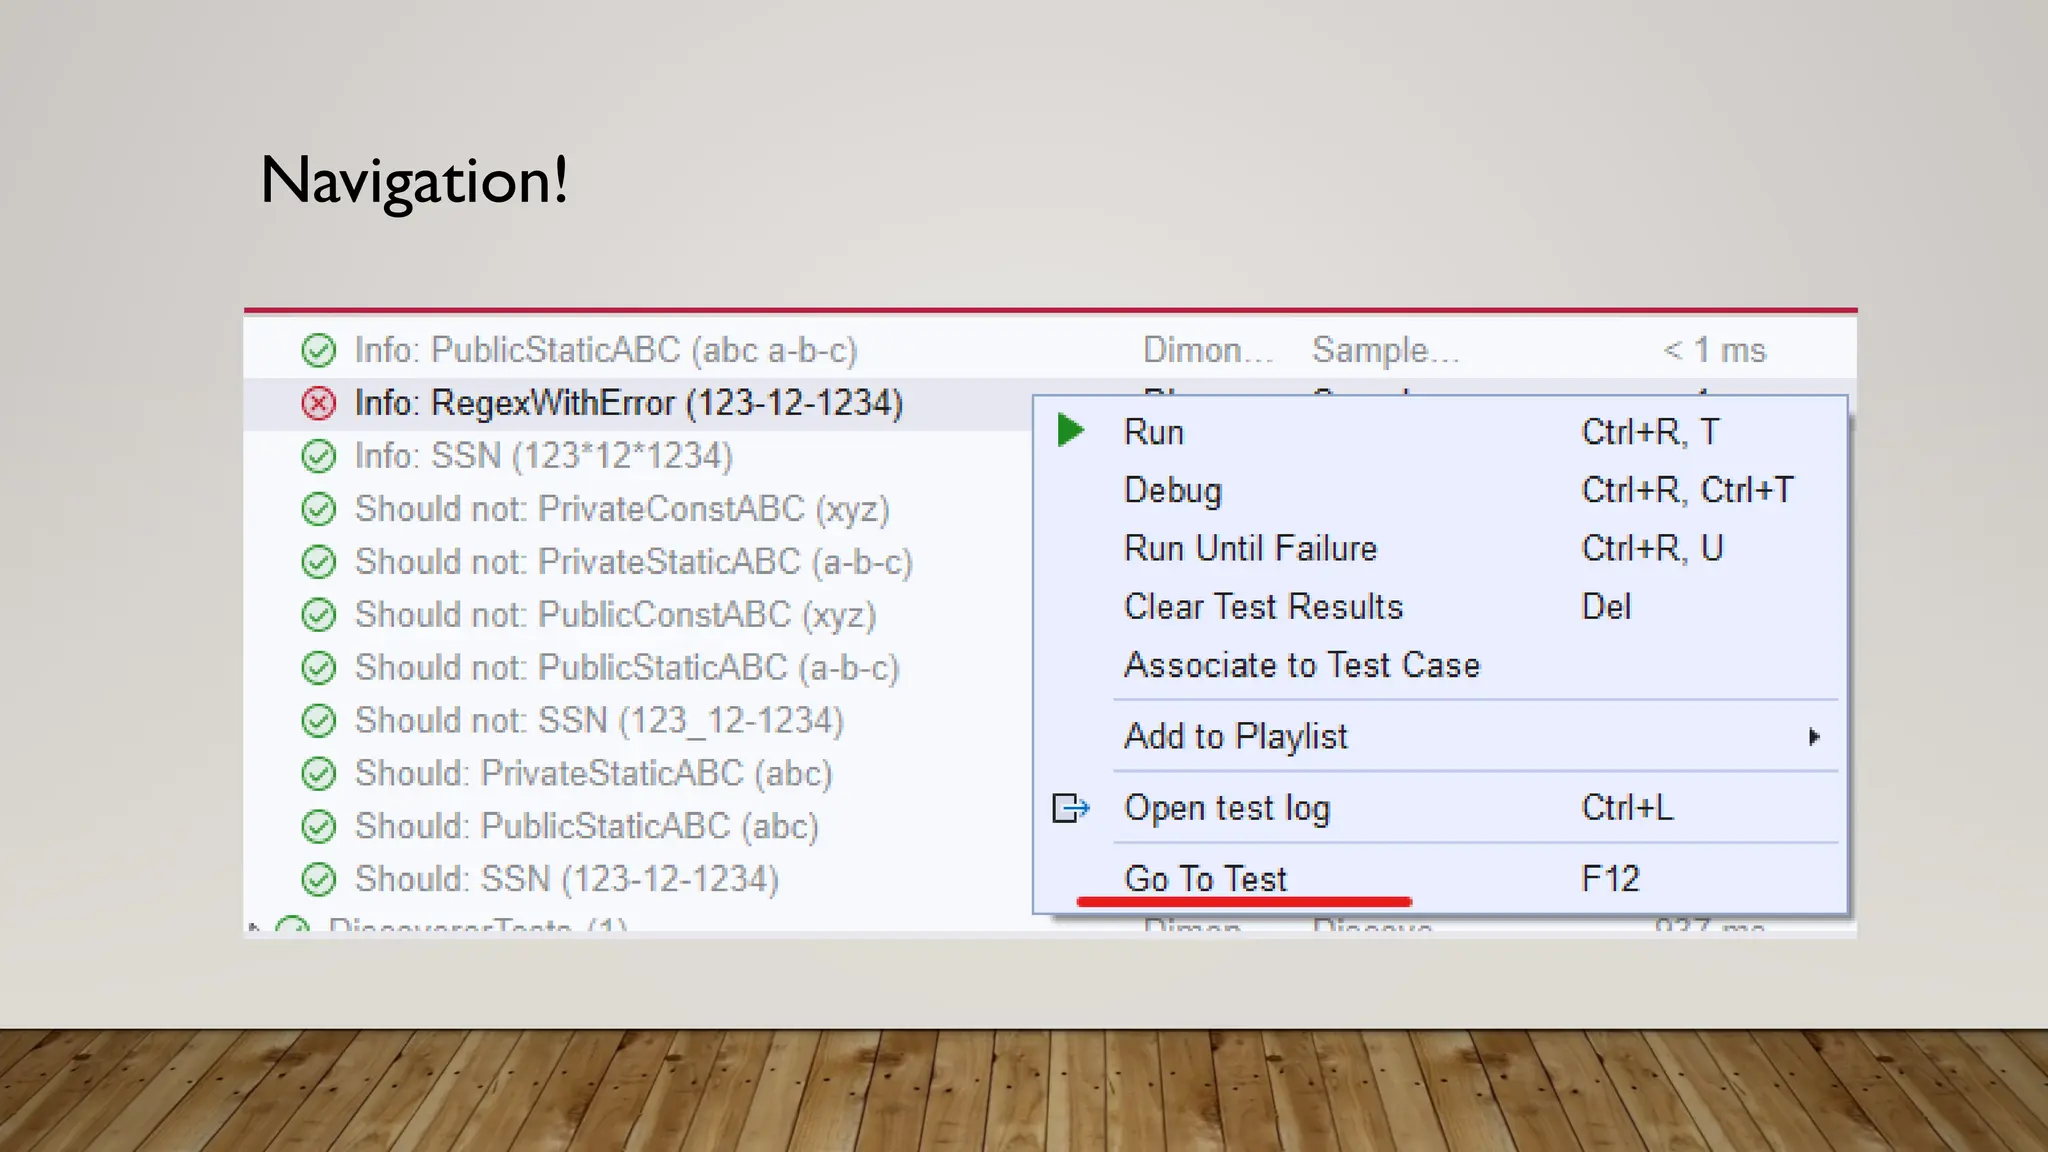2048x1152 pixels.
Task: Click passed icon beside Info: PublicStaticABC
Action: (x=318, y=350)
